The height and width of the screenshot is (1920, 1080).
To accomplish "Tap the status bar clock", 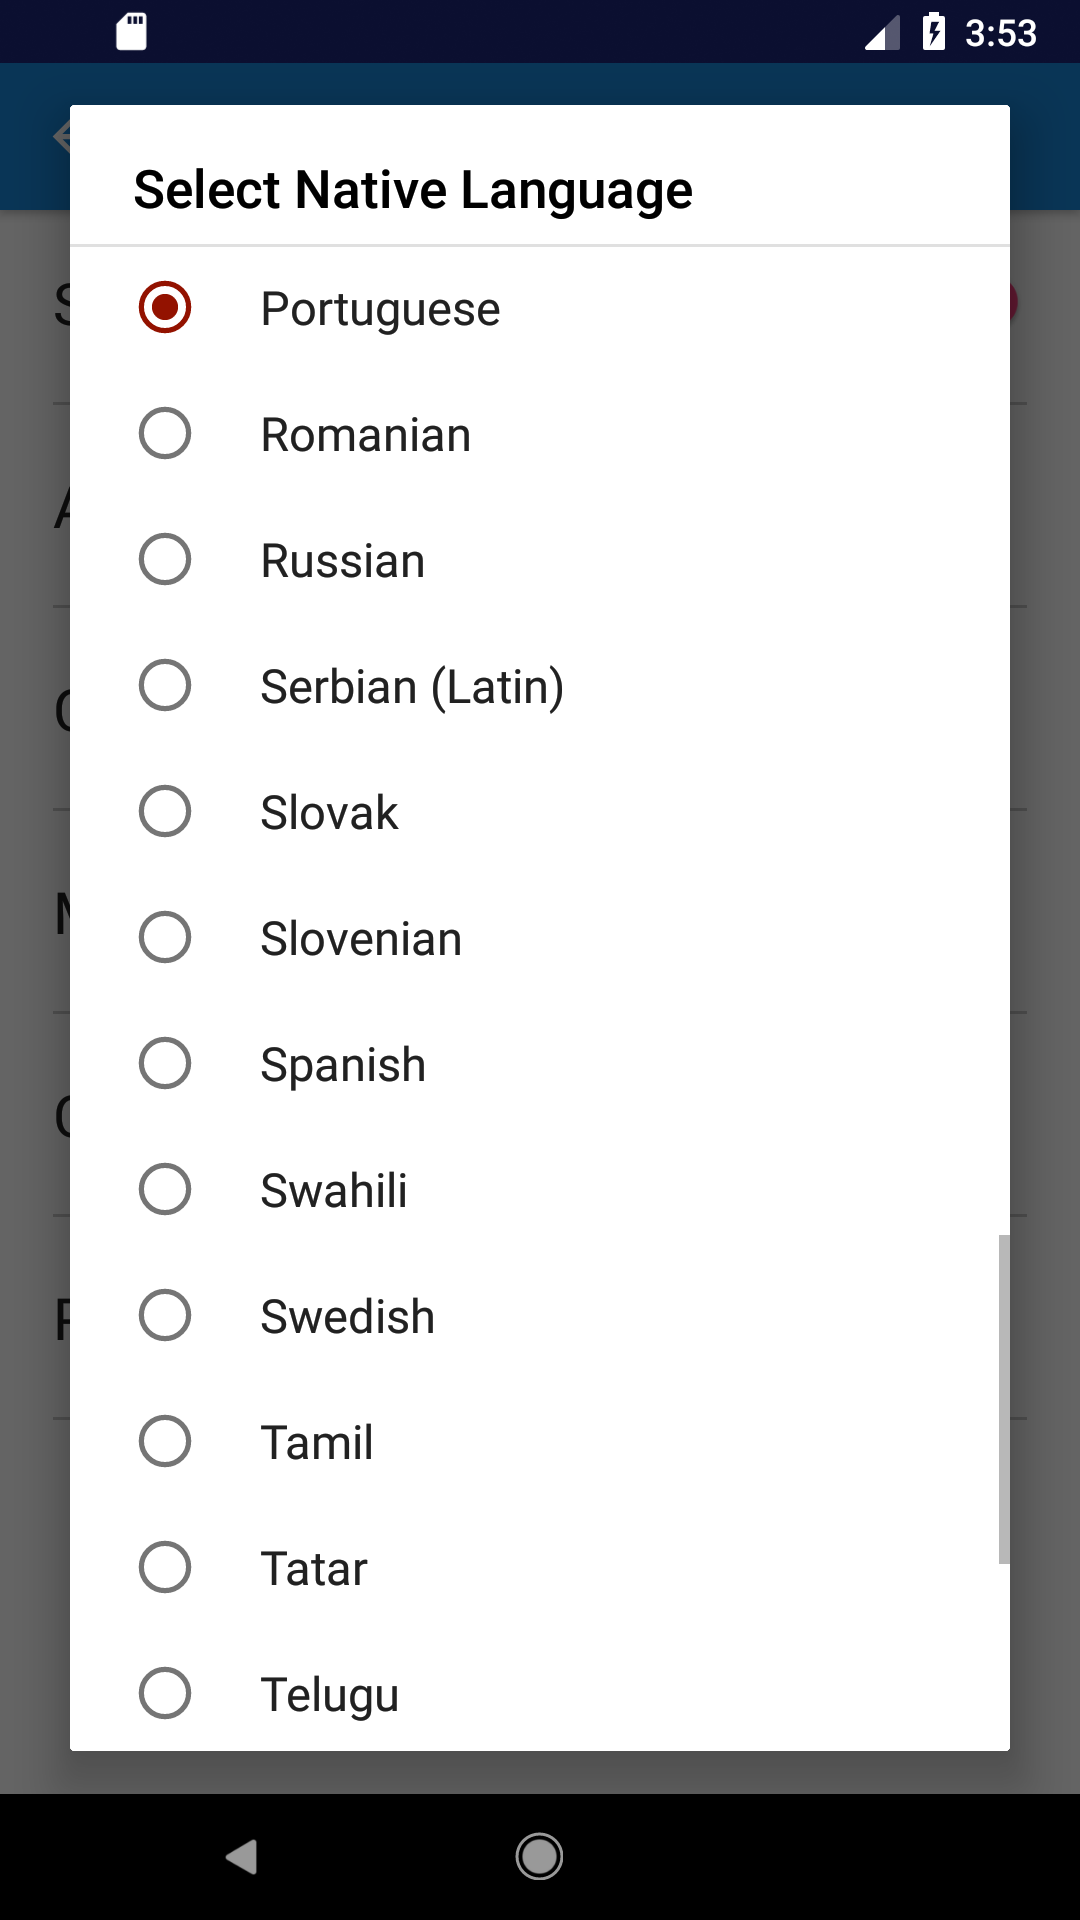I will point(1000,33).
